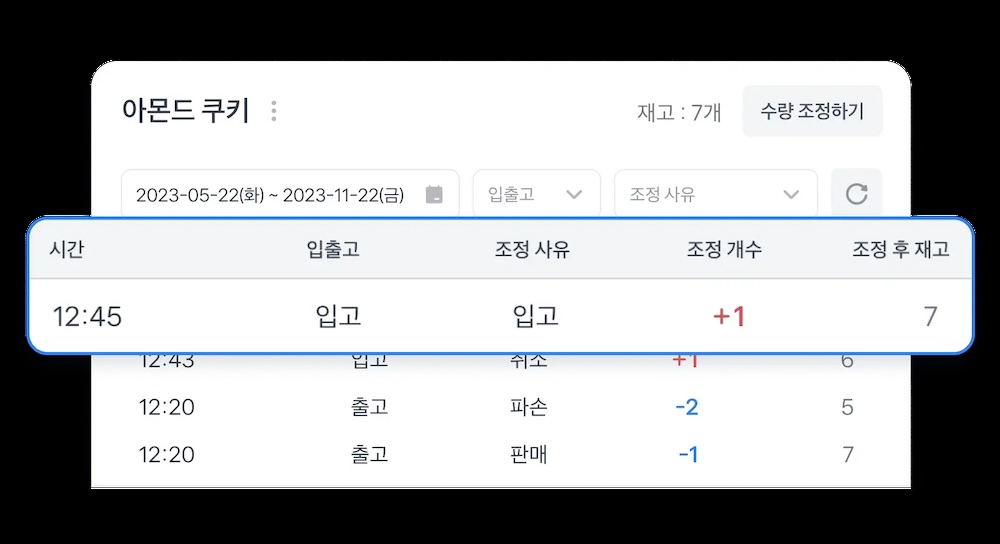This screenshot has height=544, width=1000.
Task: Click the 조정 후 재고 column header
Action: tap(900, 250)
